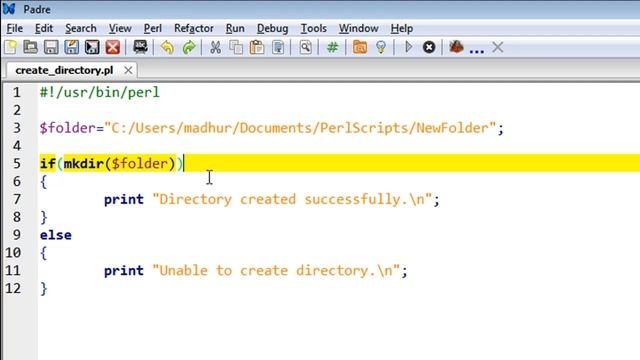Click the Select All toolbar icon
This screenshot has height=360, width=640.
[278, 47]
